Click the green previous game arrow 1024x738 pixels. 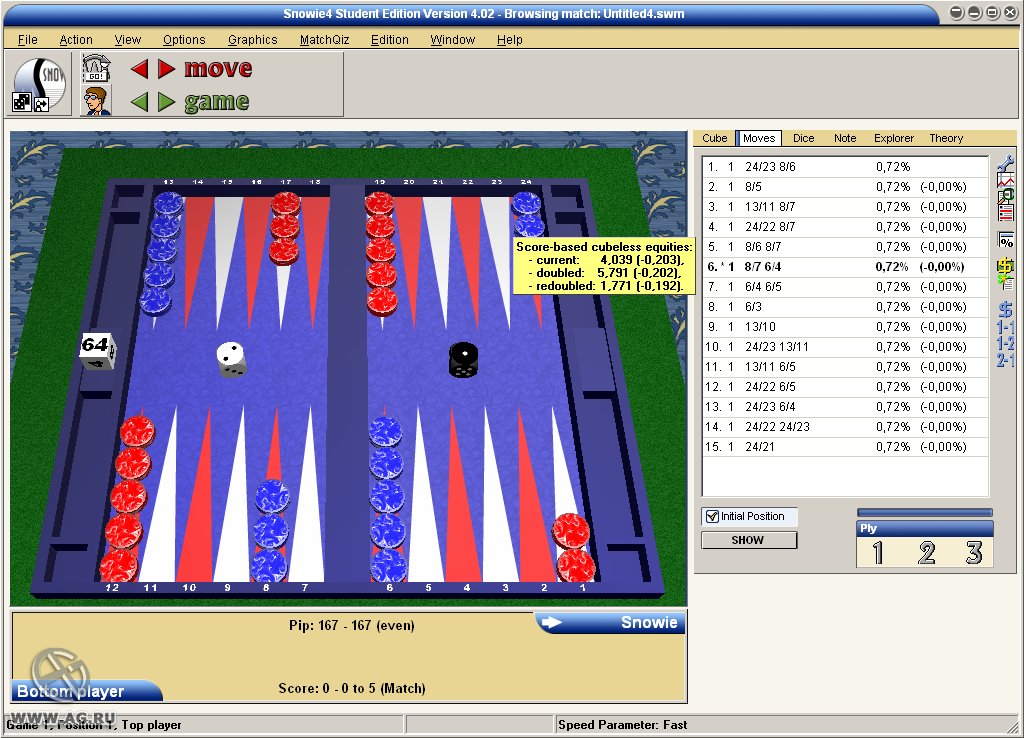139,102
